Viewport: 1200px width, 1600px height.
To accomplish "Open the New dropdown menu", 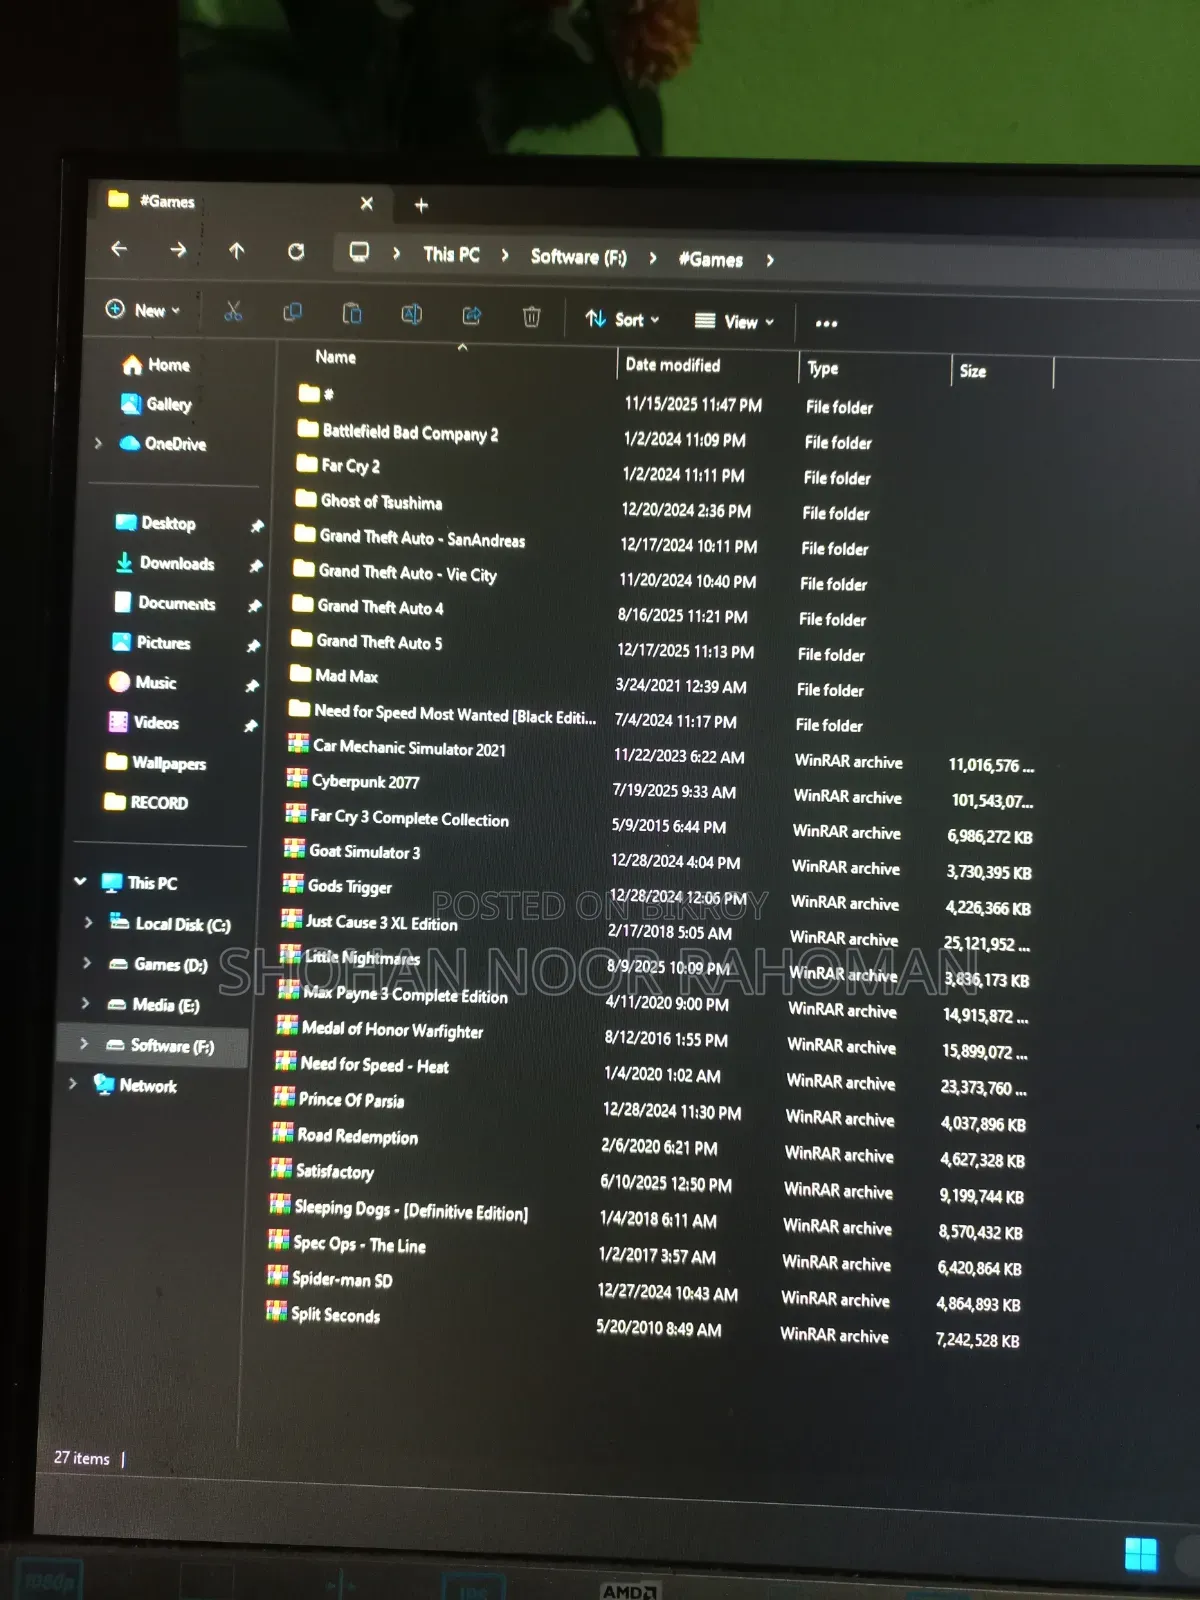I will pos(143,309).
